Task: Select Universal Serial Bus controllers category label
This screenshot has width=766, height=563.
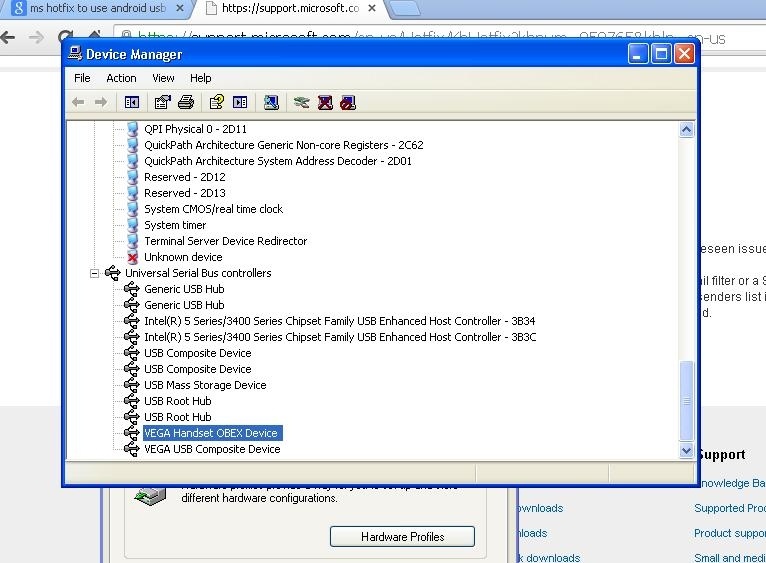Action: pyautogui.click(x=198, y=273)
